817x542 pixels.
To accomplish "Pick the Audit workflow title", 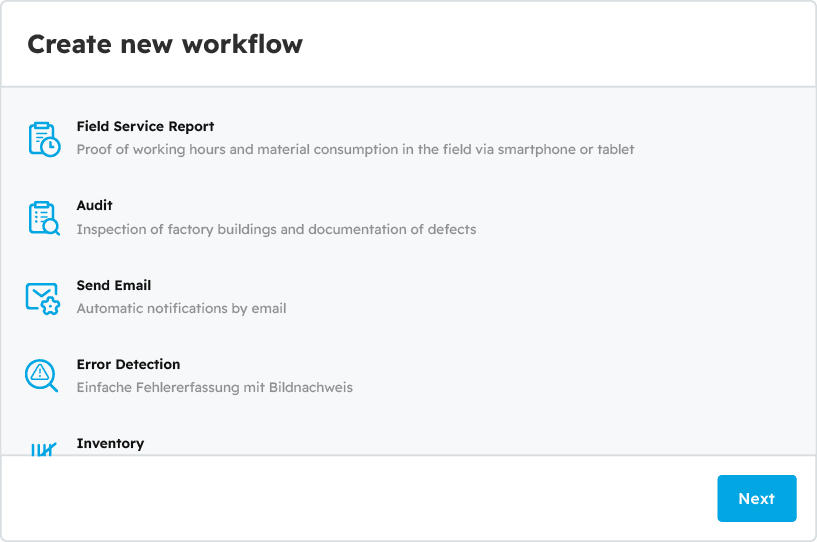I will click(94, 206).
